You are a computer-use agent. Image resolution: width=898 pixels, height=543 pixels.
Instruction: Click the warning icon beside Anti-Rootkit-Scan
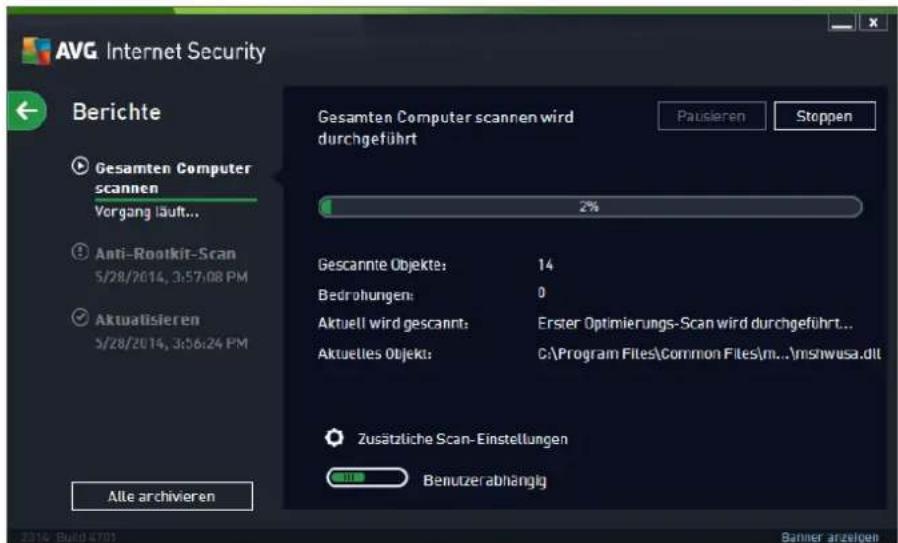click(80, 252)
